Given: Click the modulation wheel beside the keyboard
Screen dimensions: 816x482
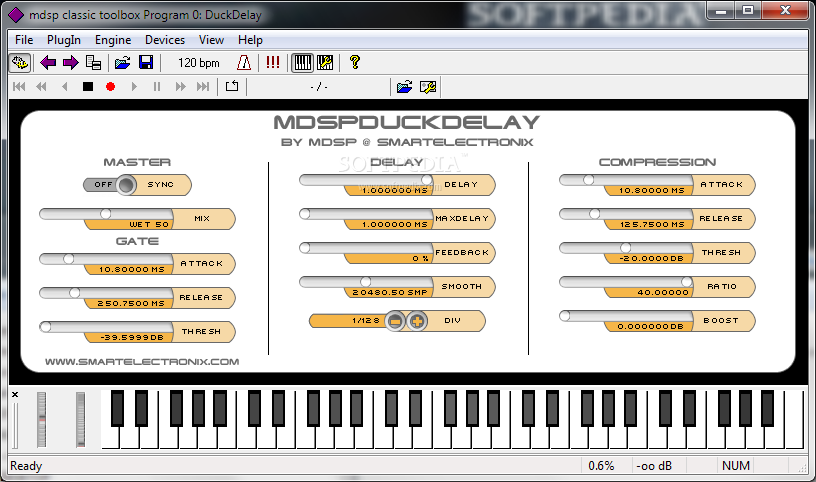Looking at the screenshot, I should click(80, 420).
